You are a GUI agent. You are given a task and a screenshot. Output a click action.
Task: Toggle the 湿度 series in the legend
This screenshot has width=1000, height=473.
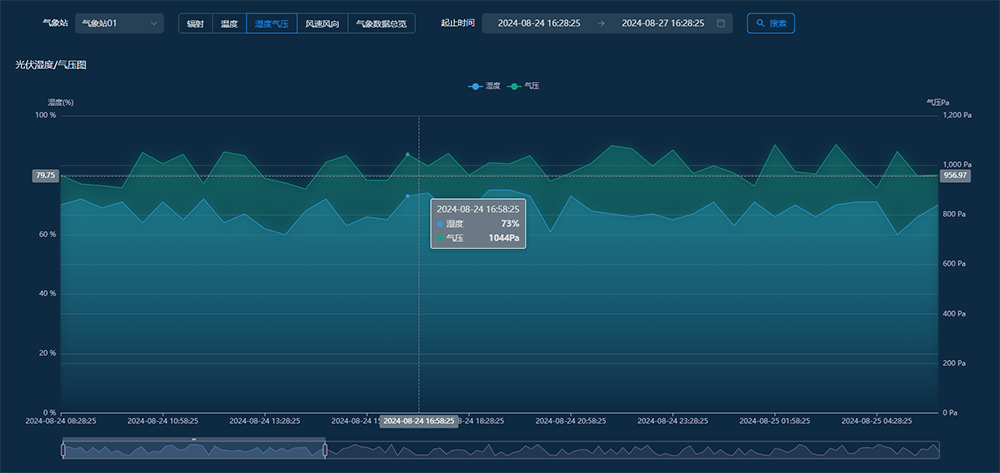(x=485, y=87)
